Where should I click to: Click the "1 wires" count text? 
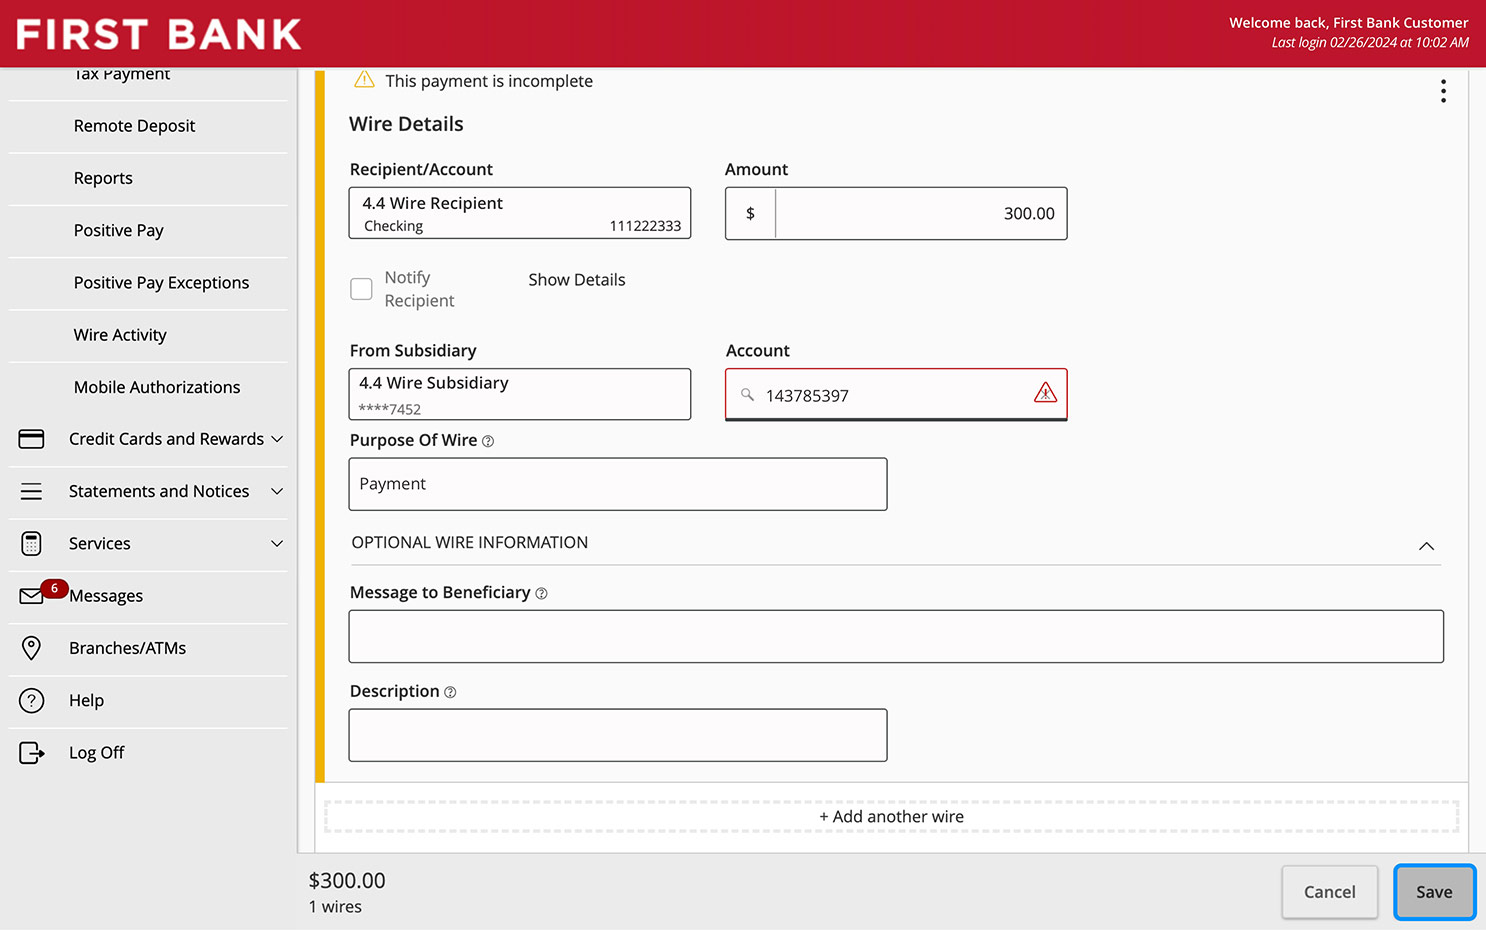[x=335, y=907]
